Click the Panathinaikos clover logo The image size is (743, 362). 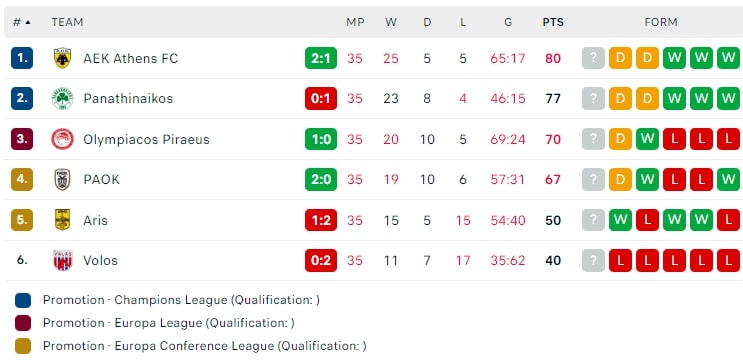(62, 99)
